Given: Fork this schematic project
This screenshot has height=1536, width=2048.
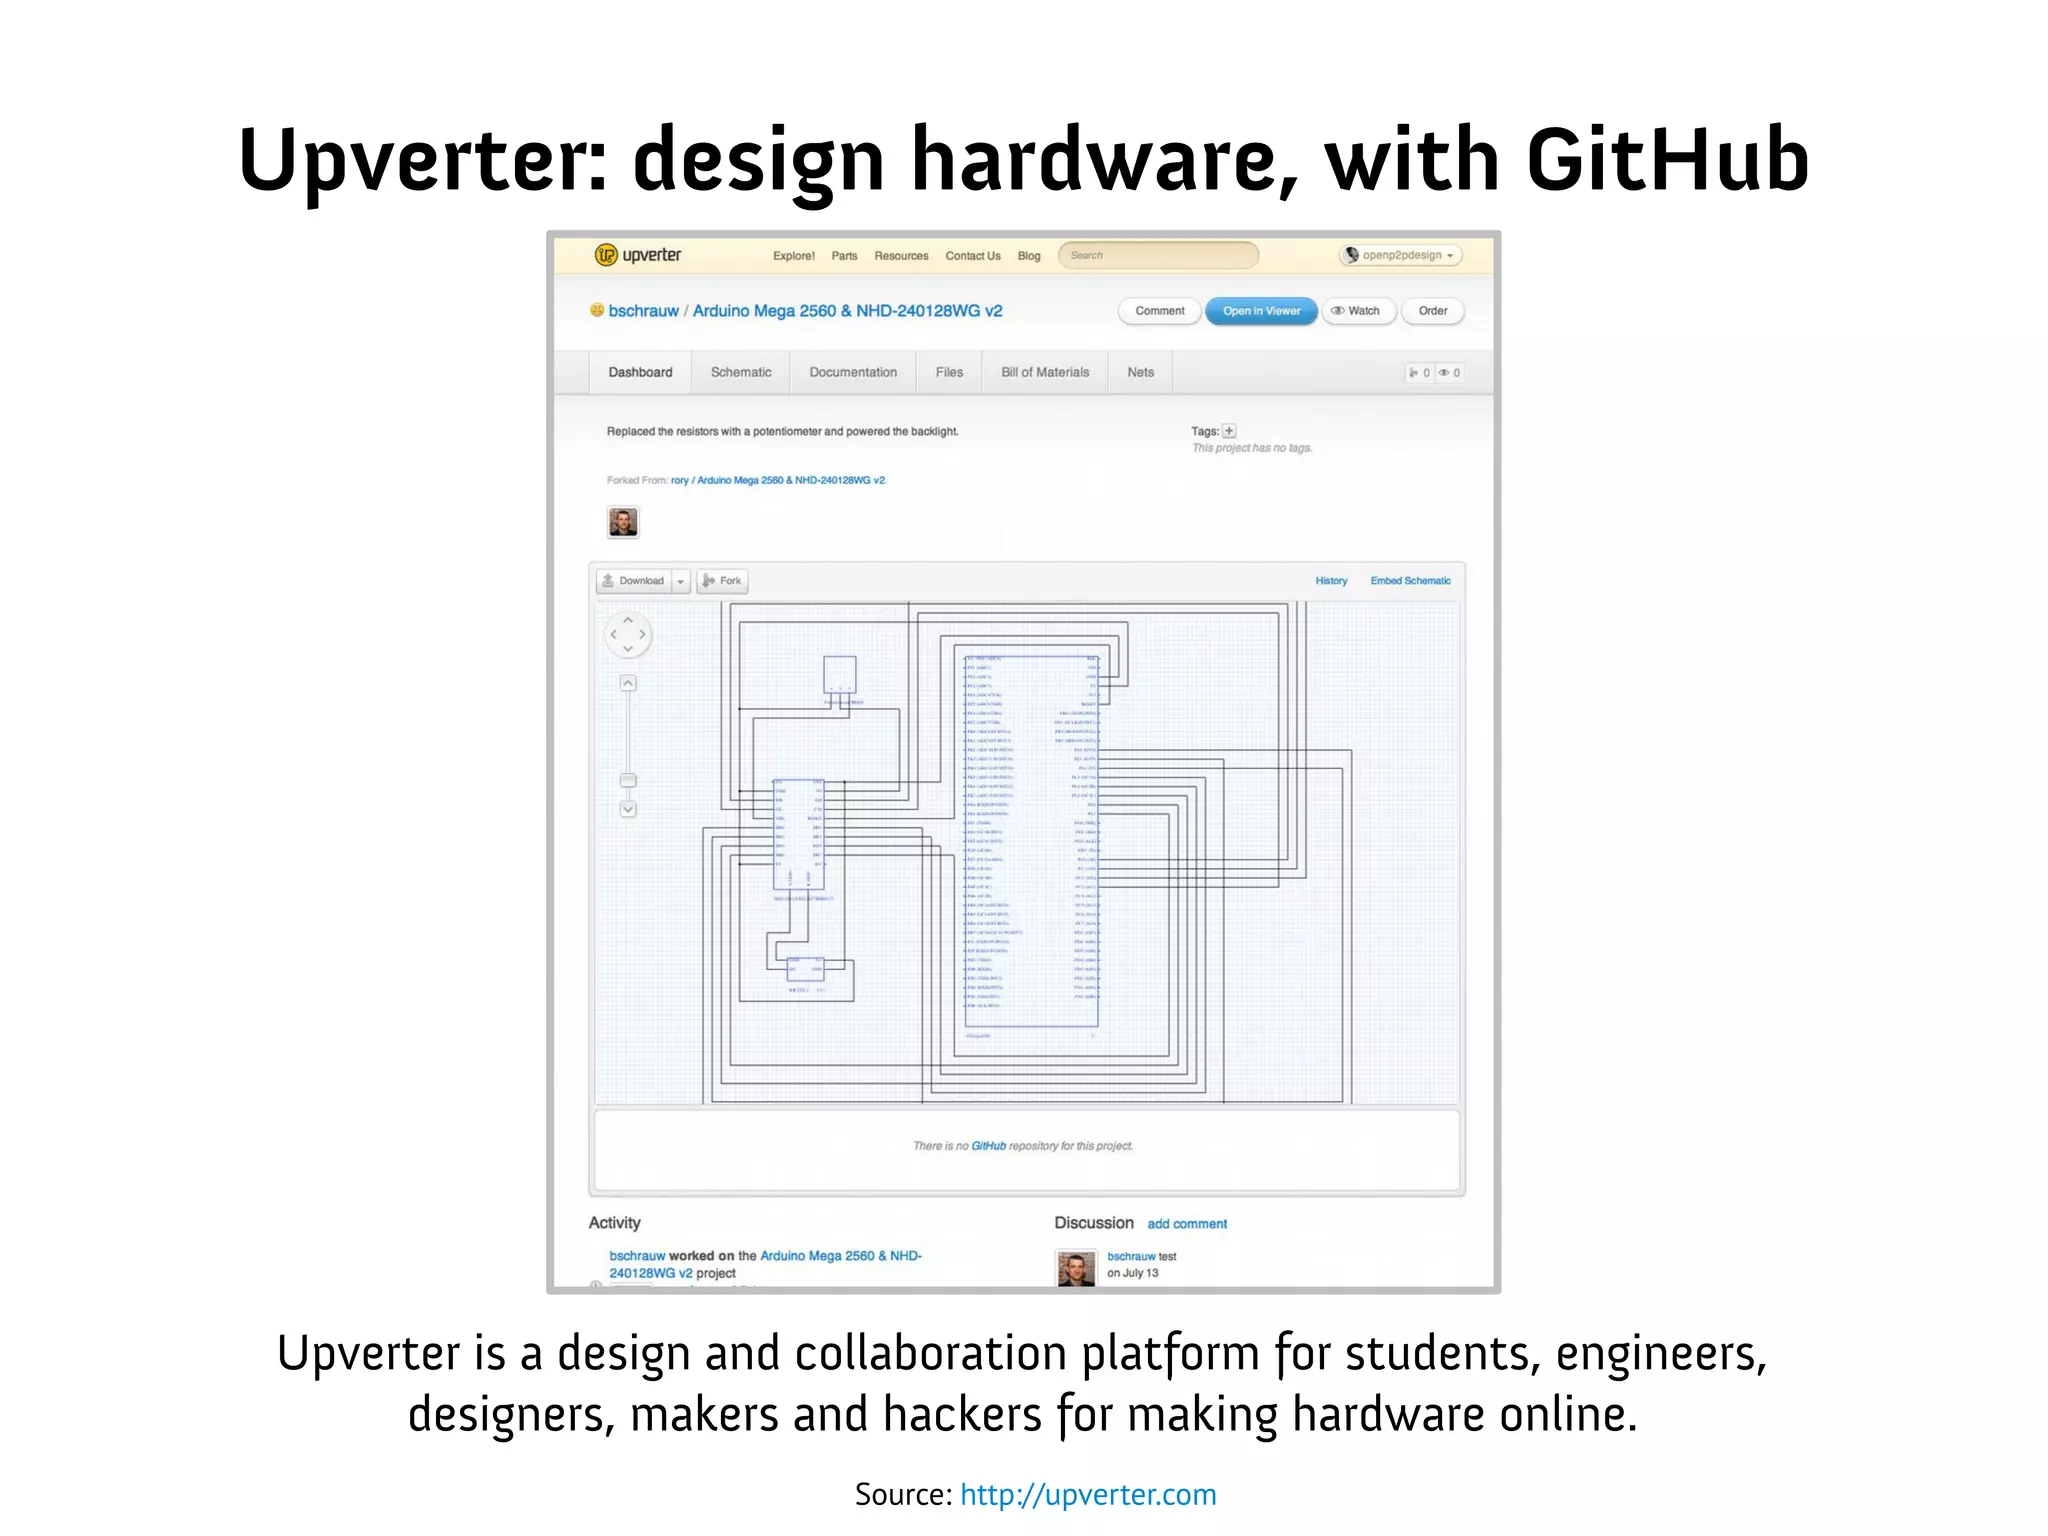Looking at the screenshot, I should (x=722, y=581).
